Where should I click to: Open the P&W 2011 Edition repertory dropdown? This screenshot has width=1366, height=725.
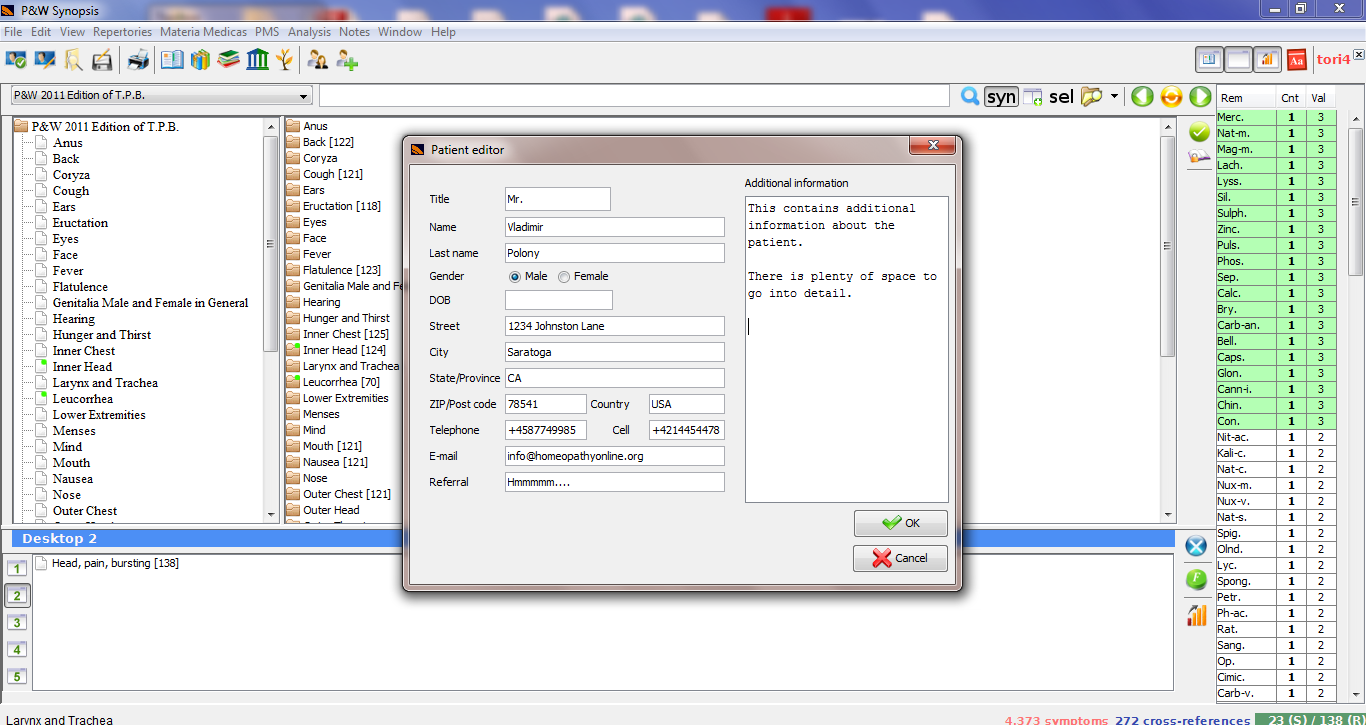pos(162,96)
